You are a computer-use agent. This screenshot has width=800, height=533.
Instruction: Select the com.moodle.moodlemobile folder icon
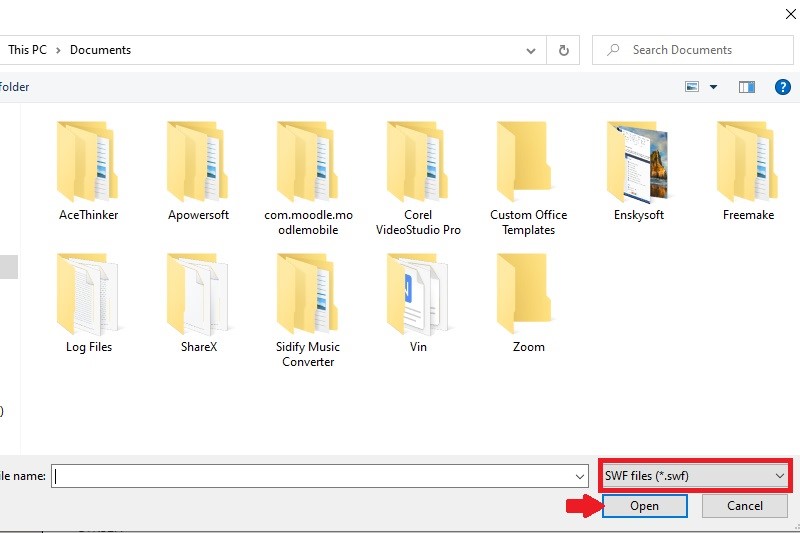[x=308, y=161]
